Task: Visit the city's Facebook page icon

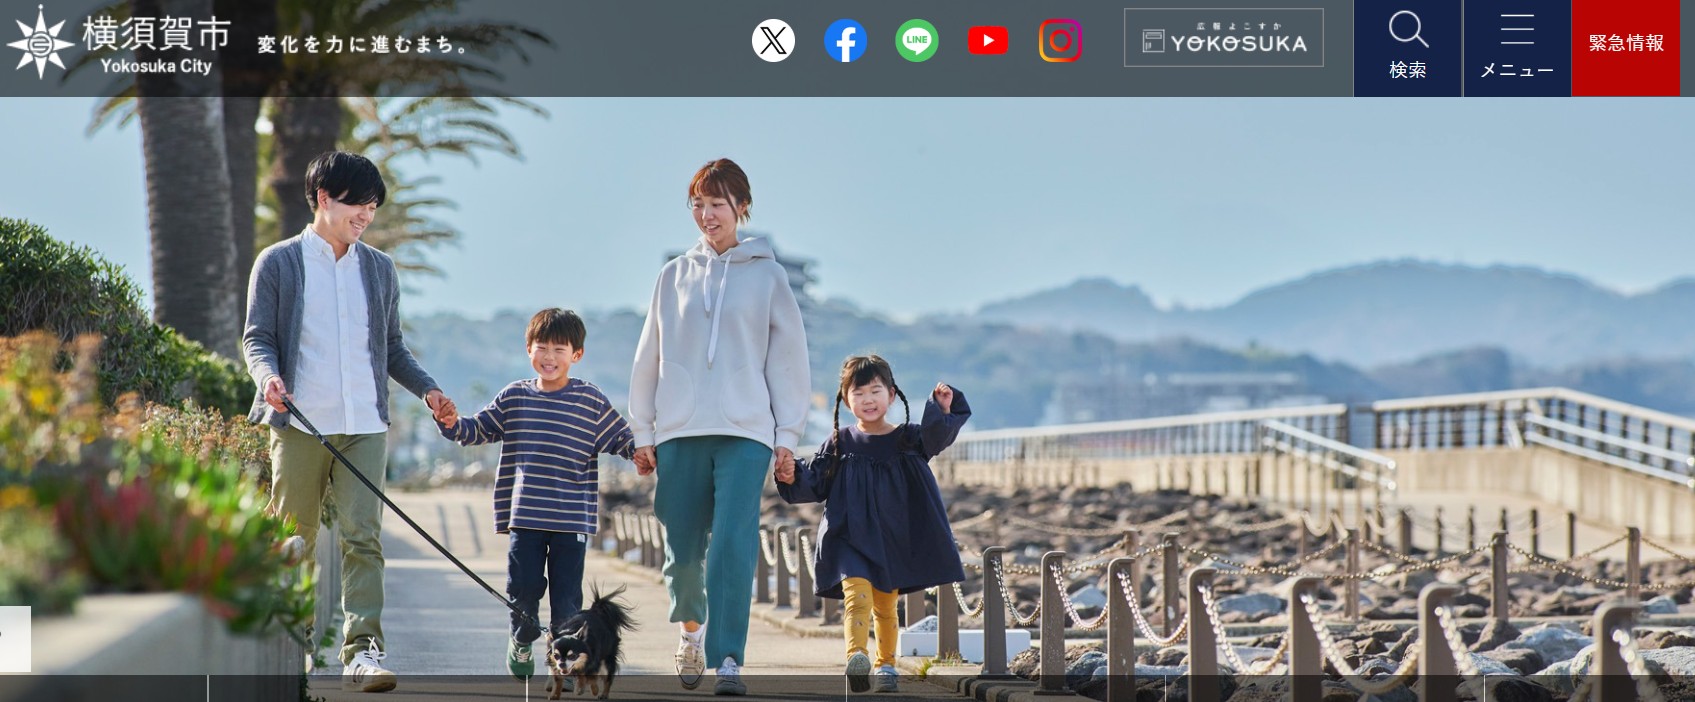Action: click(x=845, y=41)
